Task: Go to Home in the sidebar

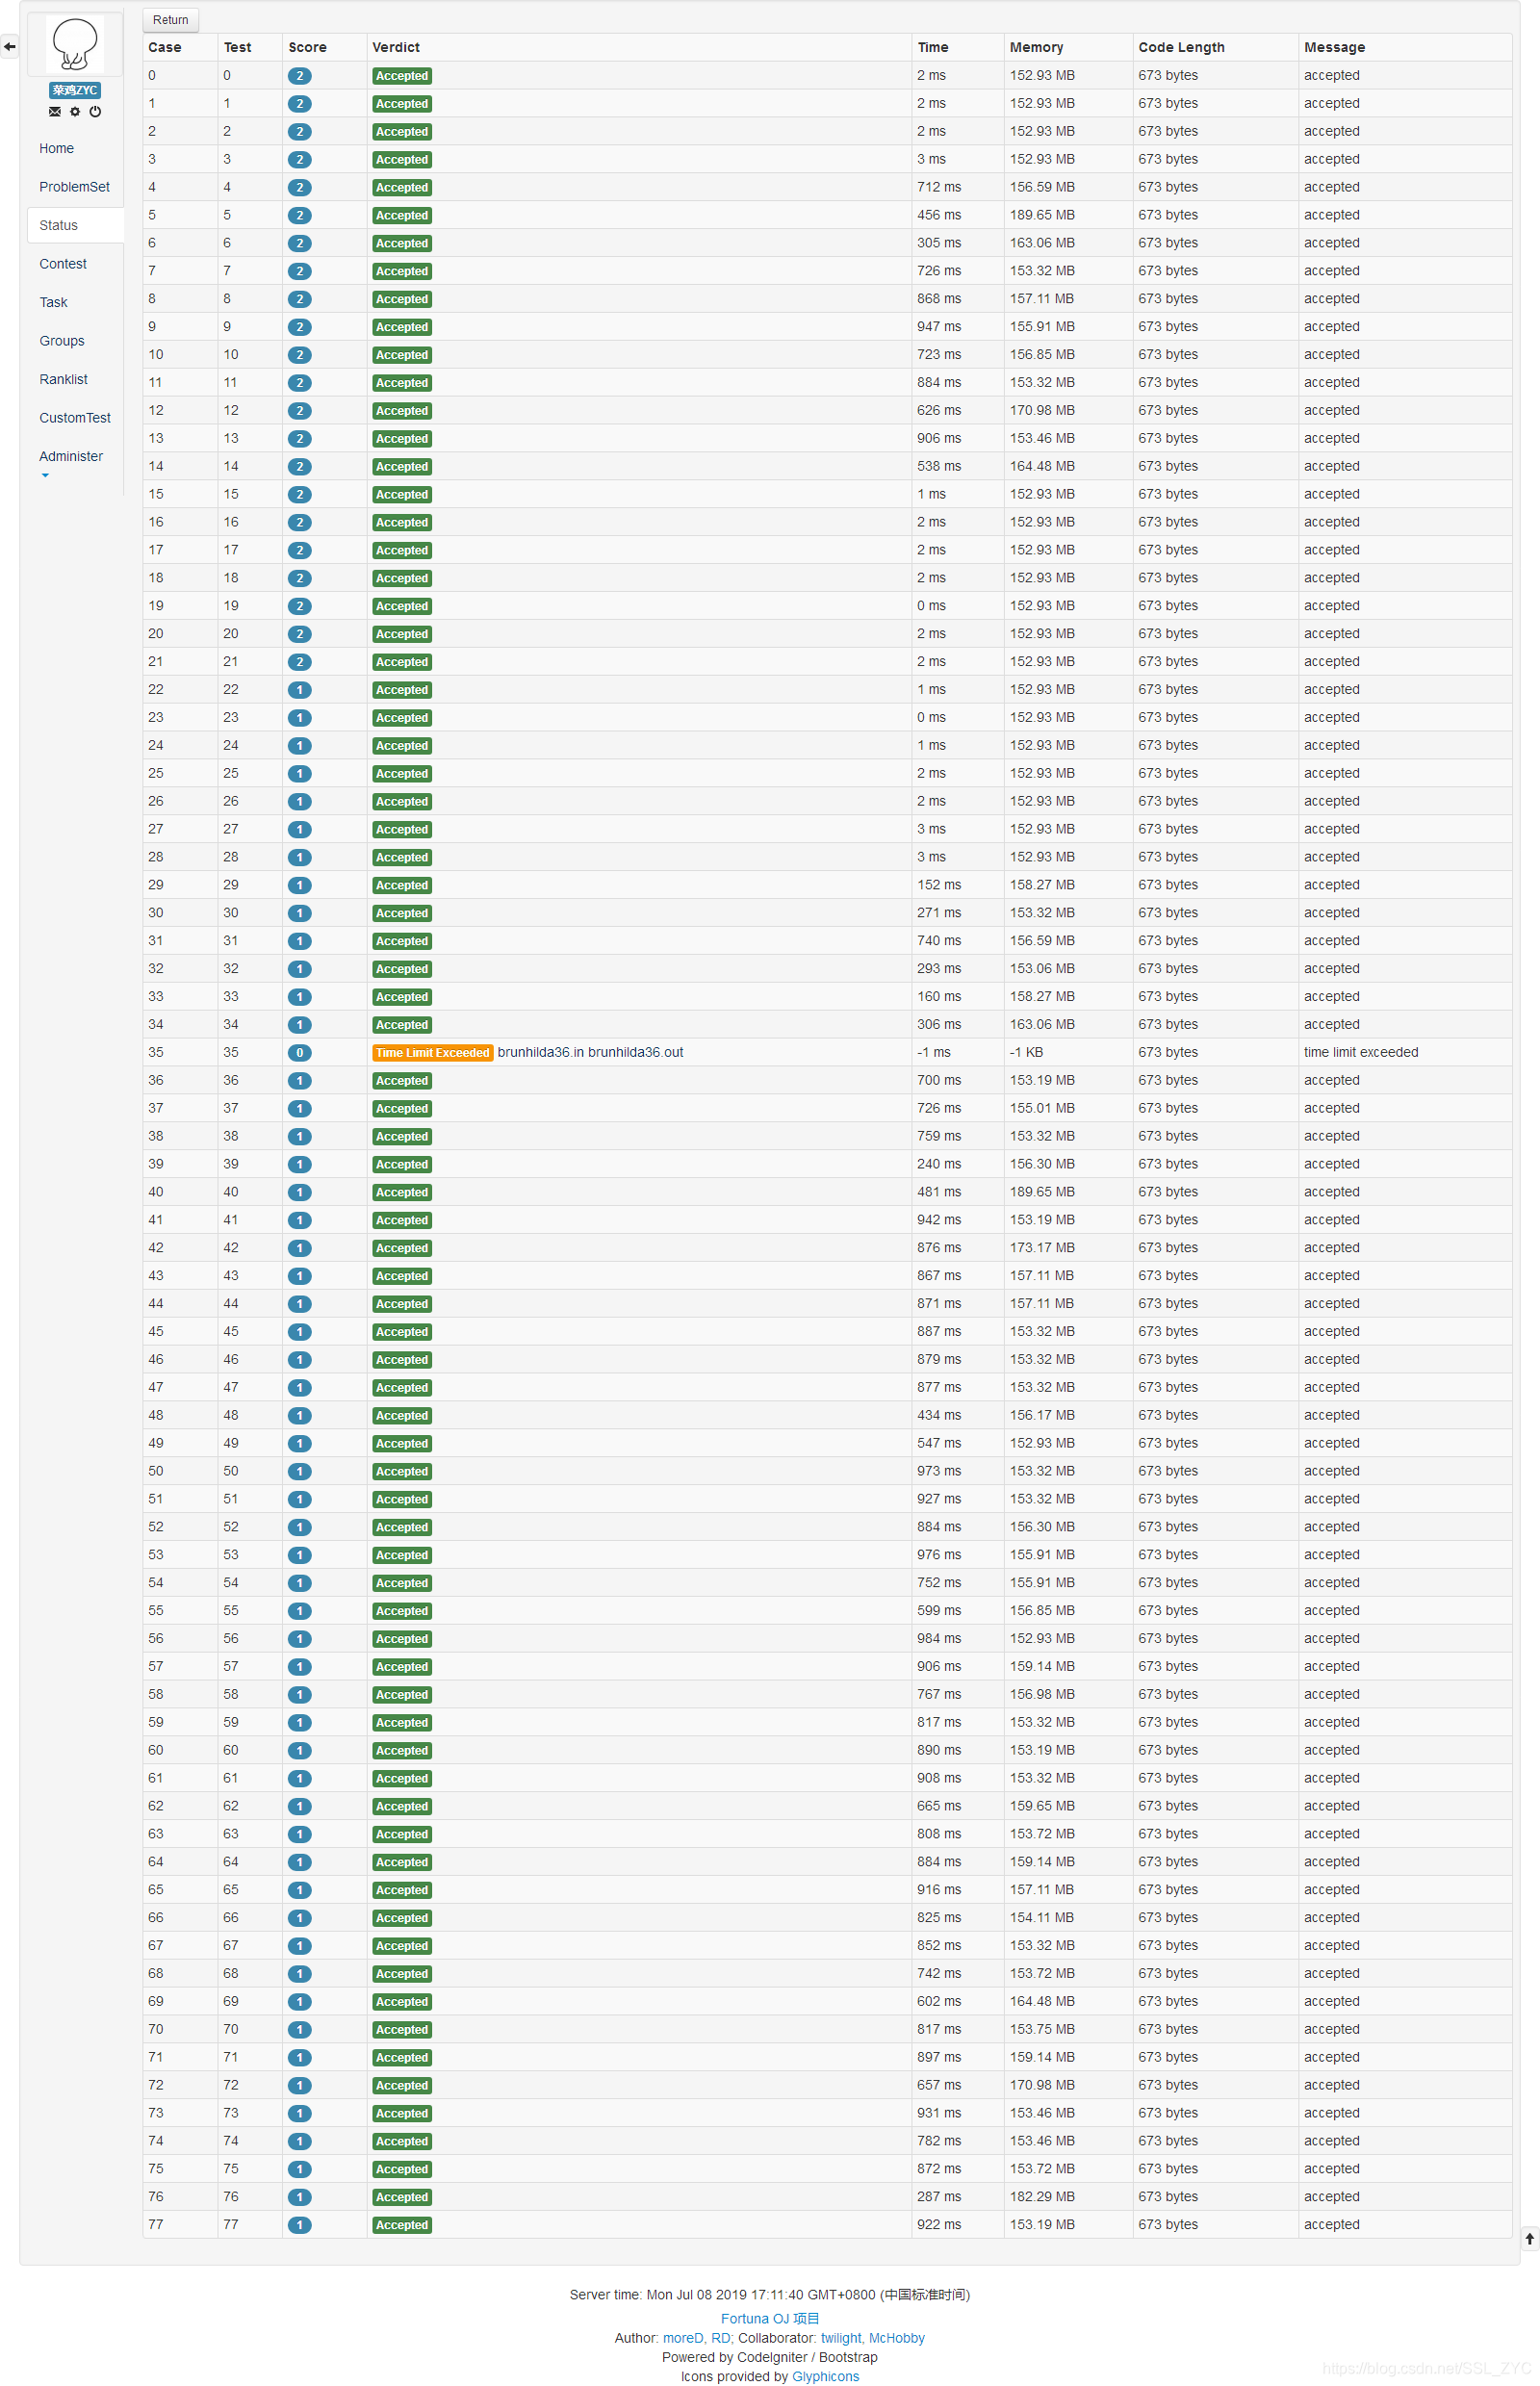Action: pos(57,148)
